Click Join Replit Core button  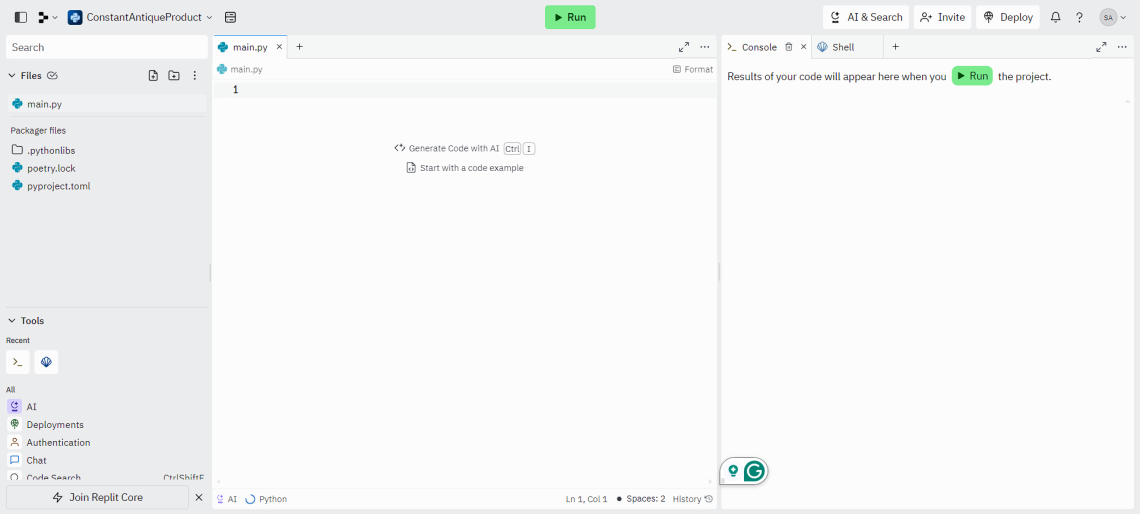click(97, 497)
